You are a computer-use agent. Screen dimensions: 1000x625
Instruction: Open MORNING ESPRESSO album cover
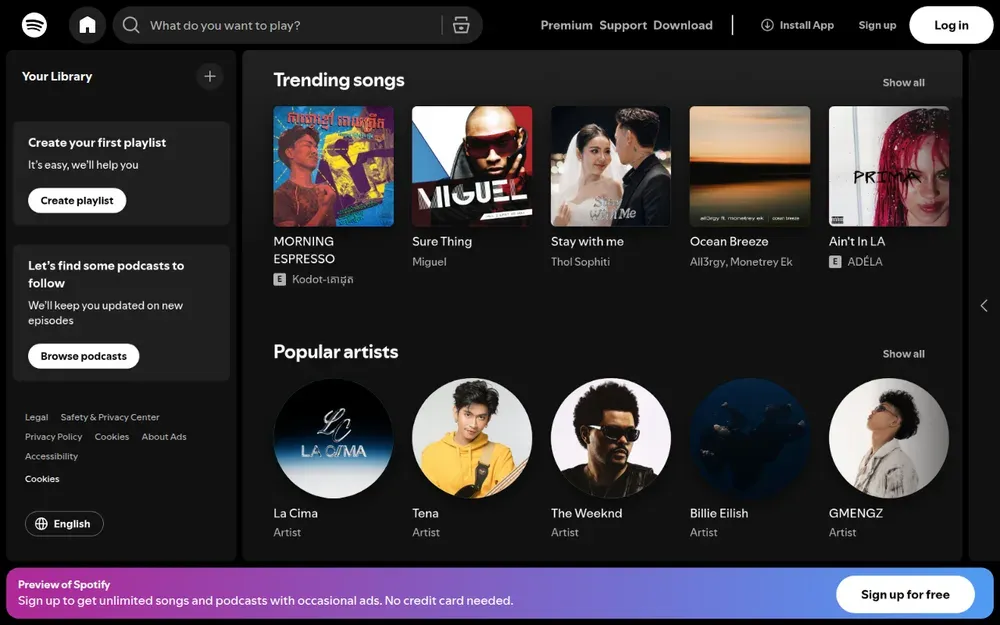pyautogui.click(x=334, y=166)
